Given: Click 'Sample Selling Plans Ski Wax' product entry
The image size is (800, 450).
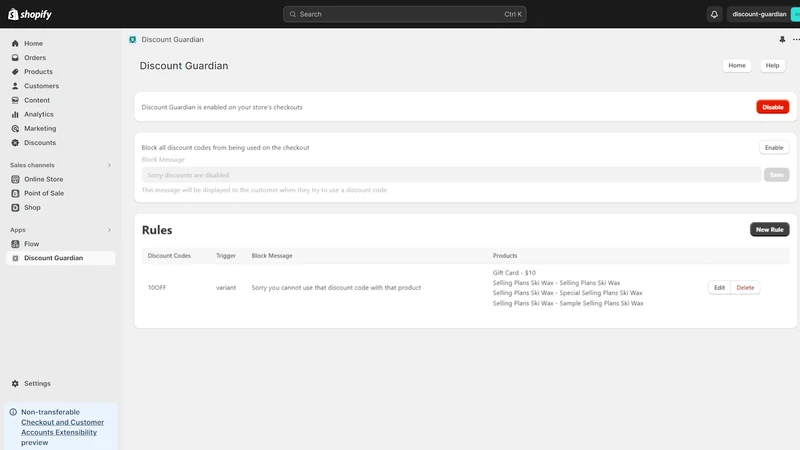Looking at the screenshot, I should pos(568,303).
